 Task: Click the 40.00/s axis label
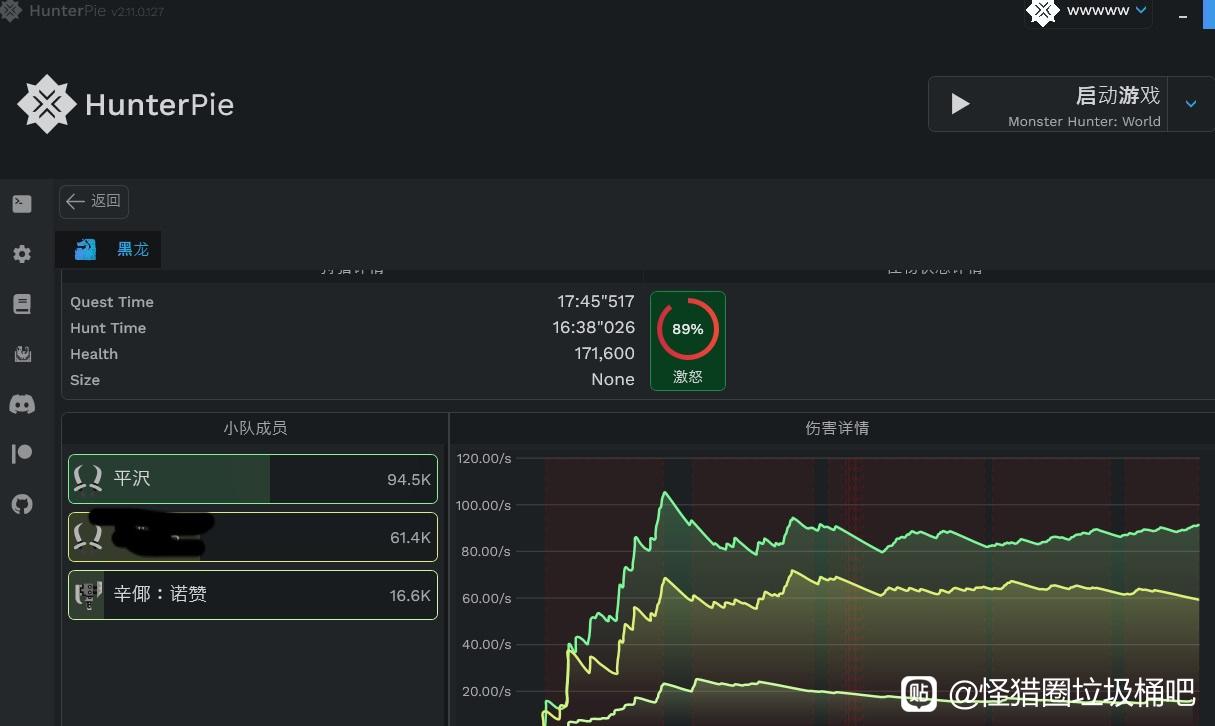point(487,645)
